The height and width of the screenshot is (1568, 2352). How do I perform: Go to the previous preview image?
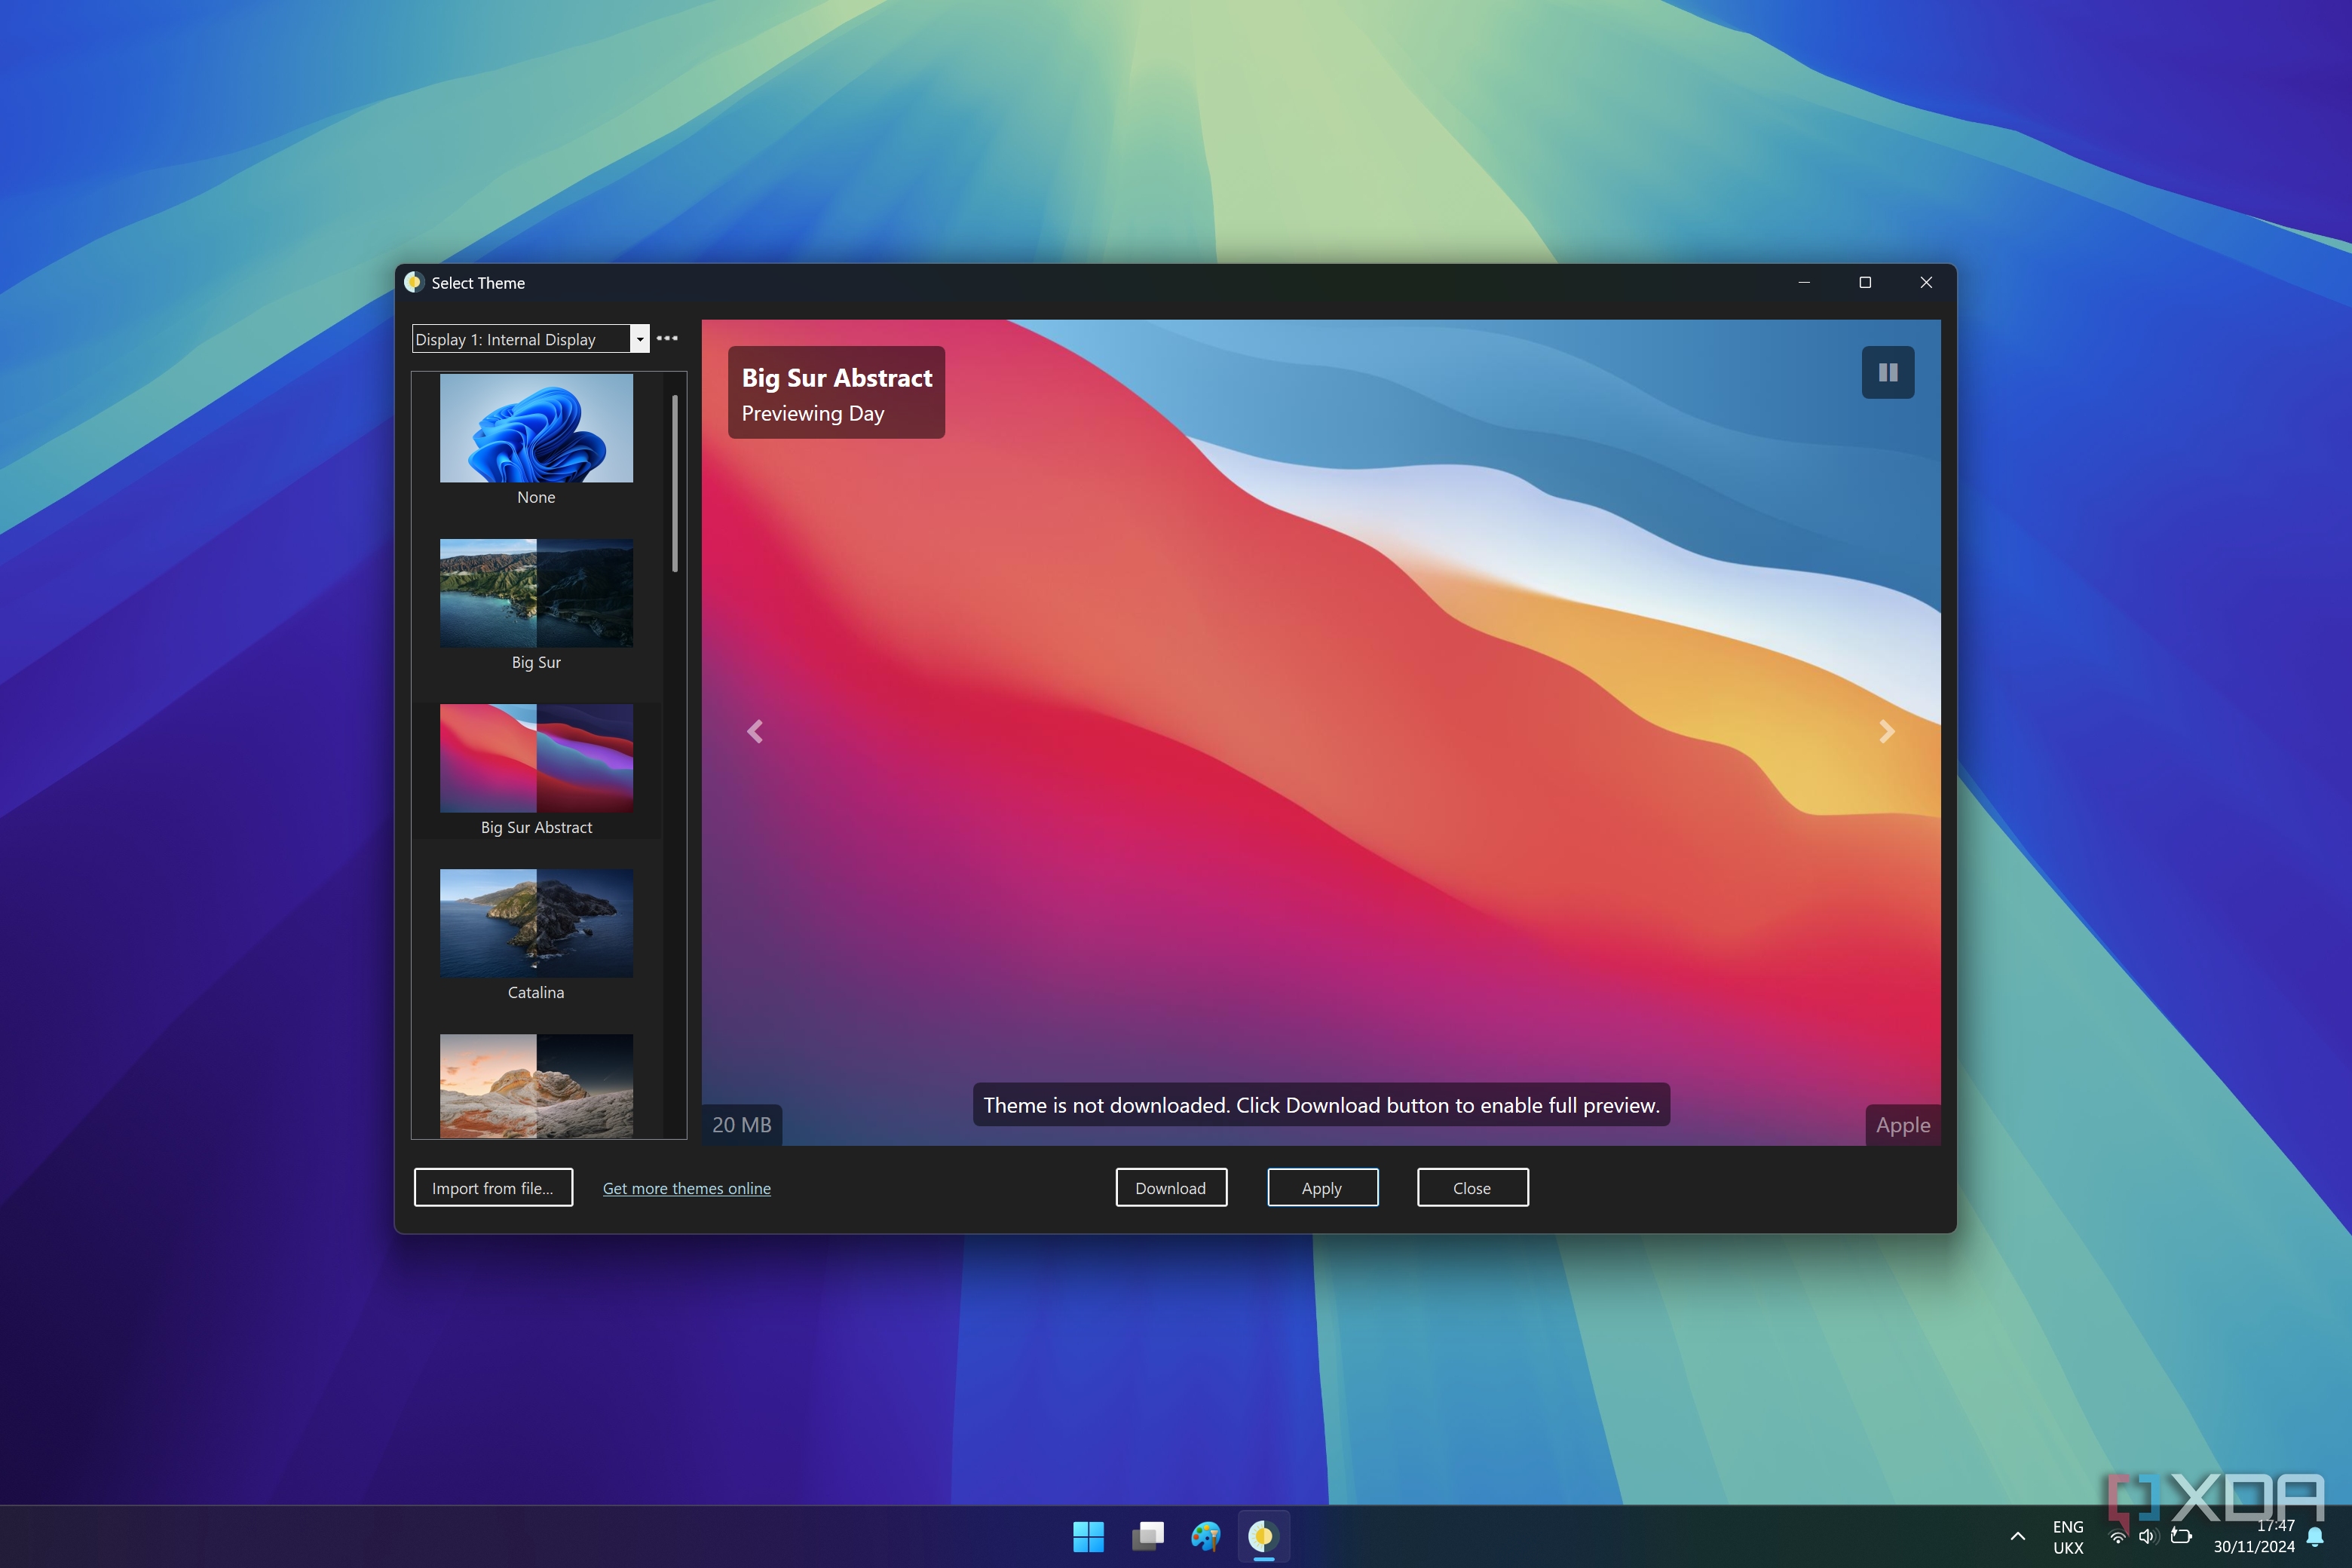point(755,732)
